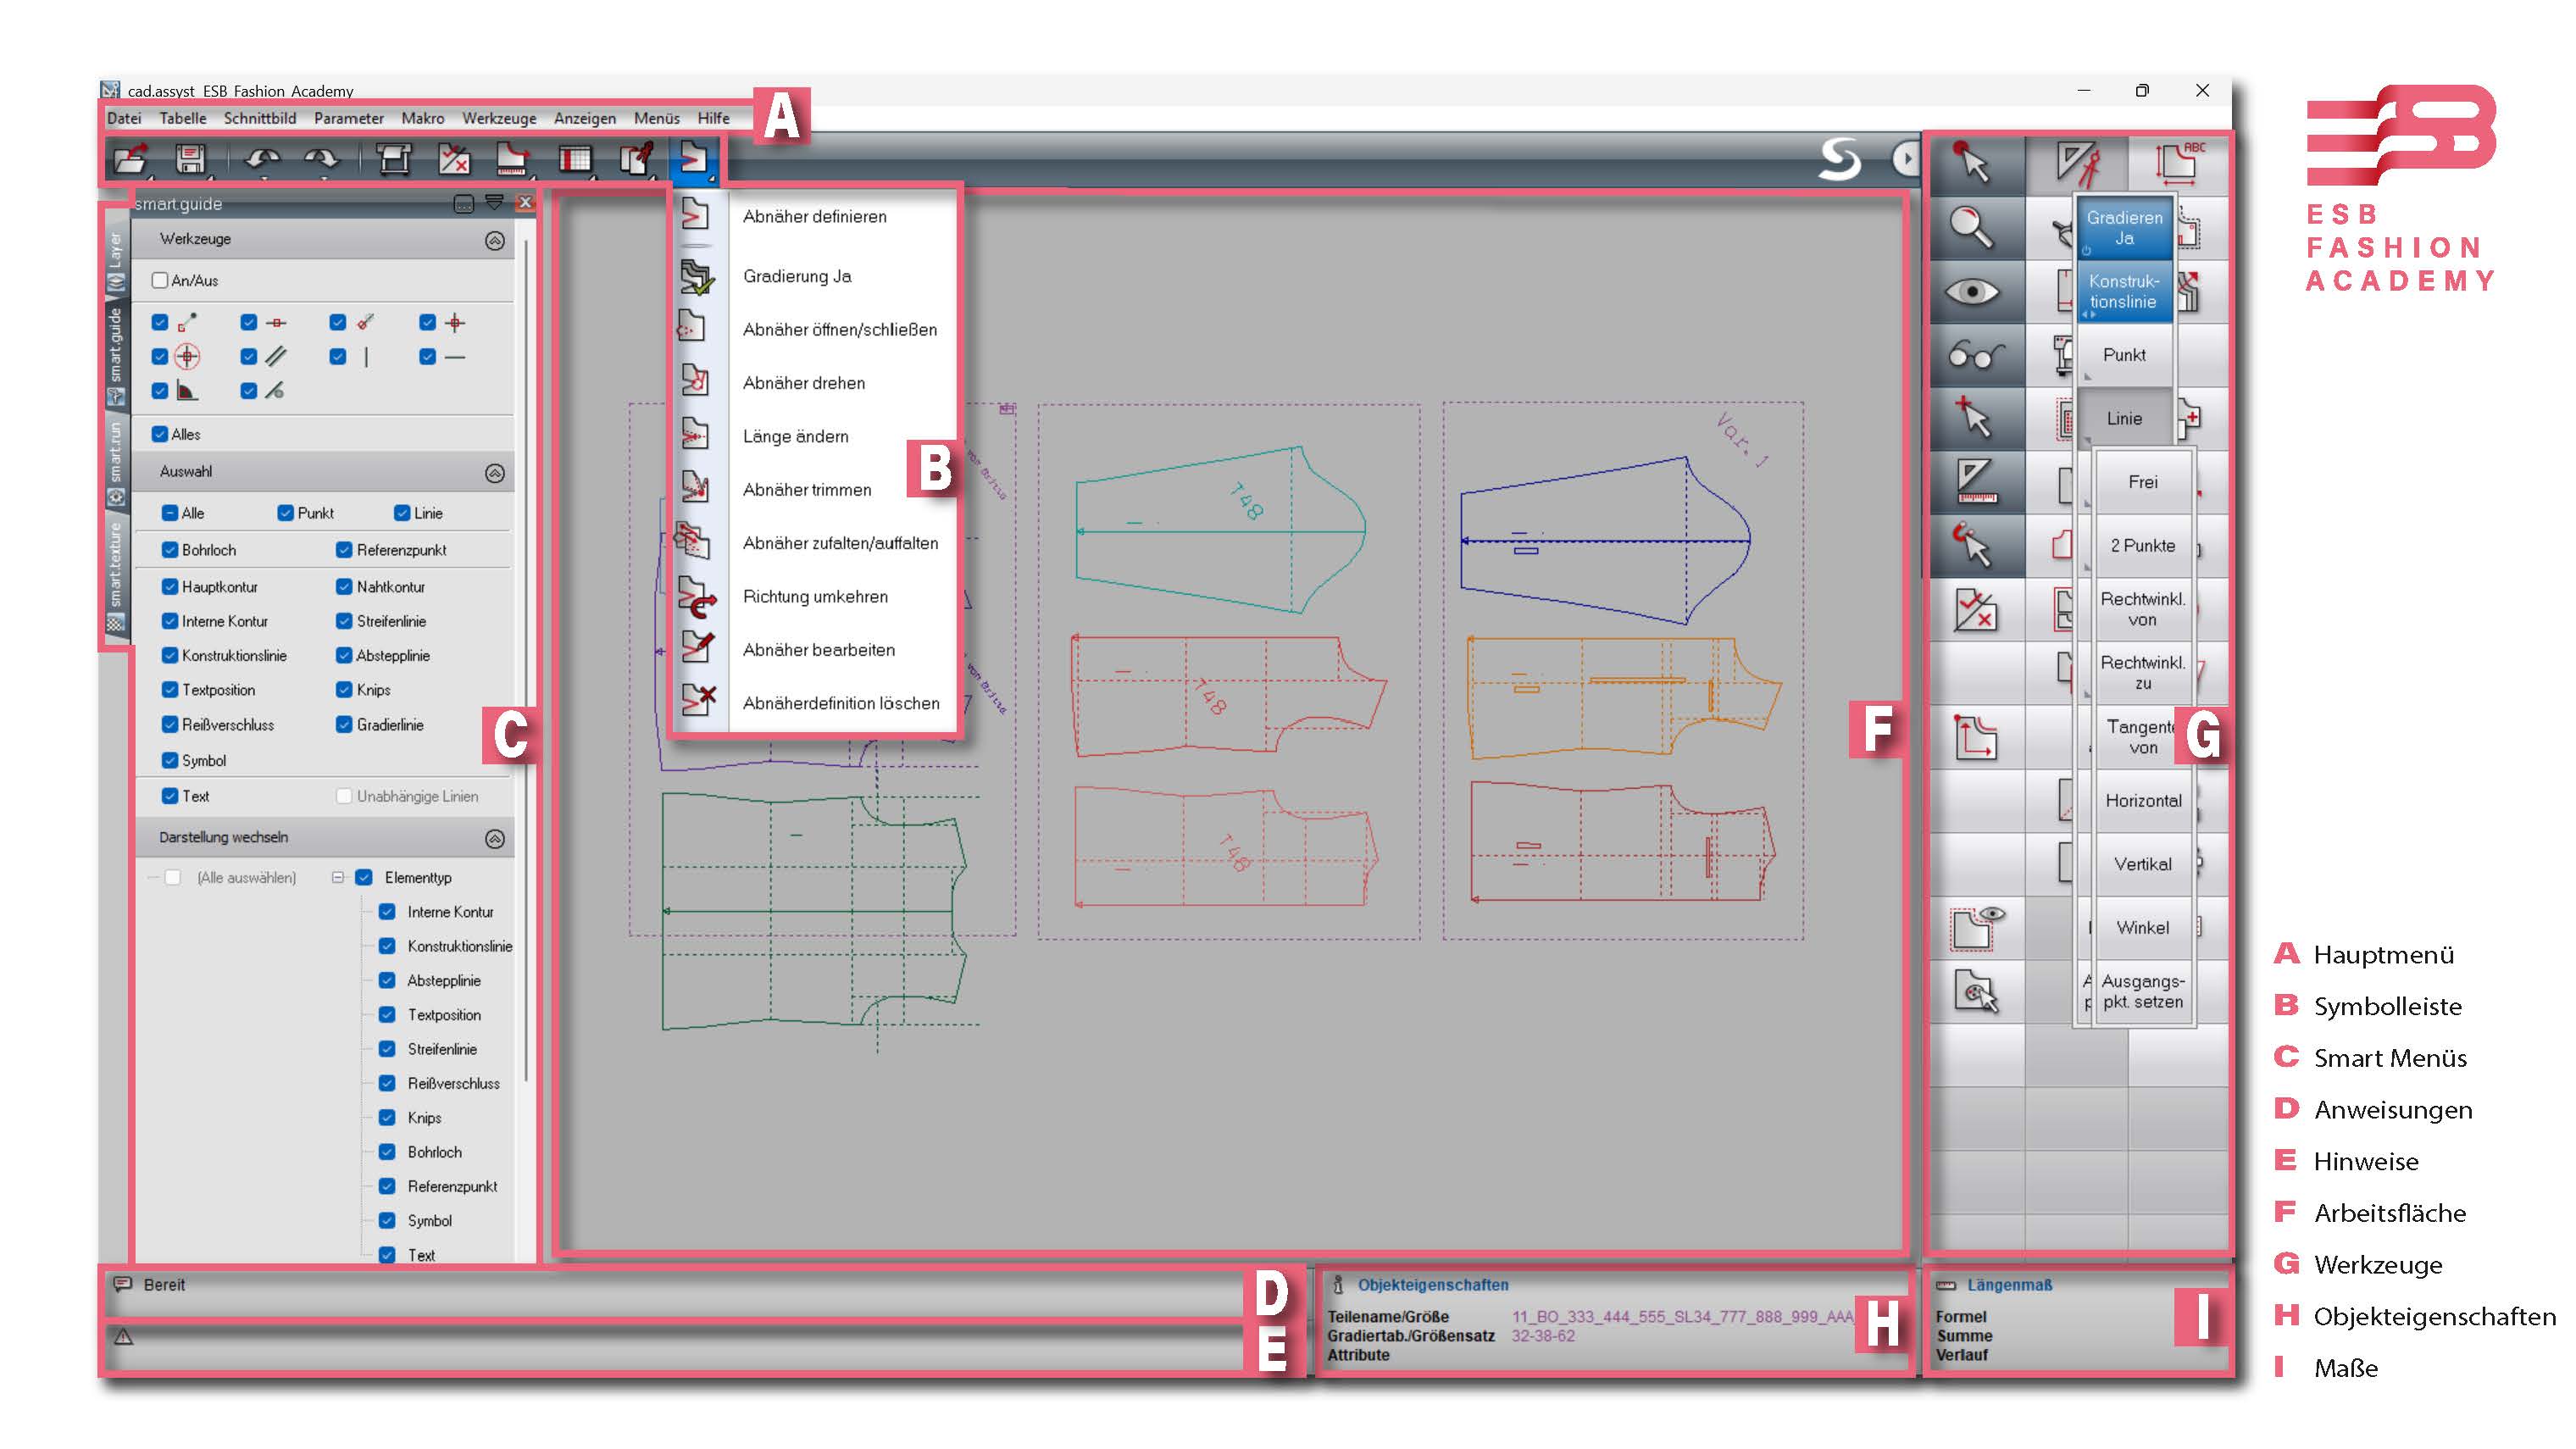2576x1449 pixels.
Task: Toggle the An/Aus checkbox
Action: click(159, 280)
